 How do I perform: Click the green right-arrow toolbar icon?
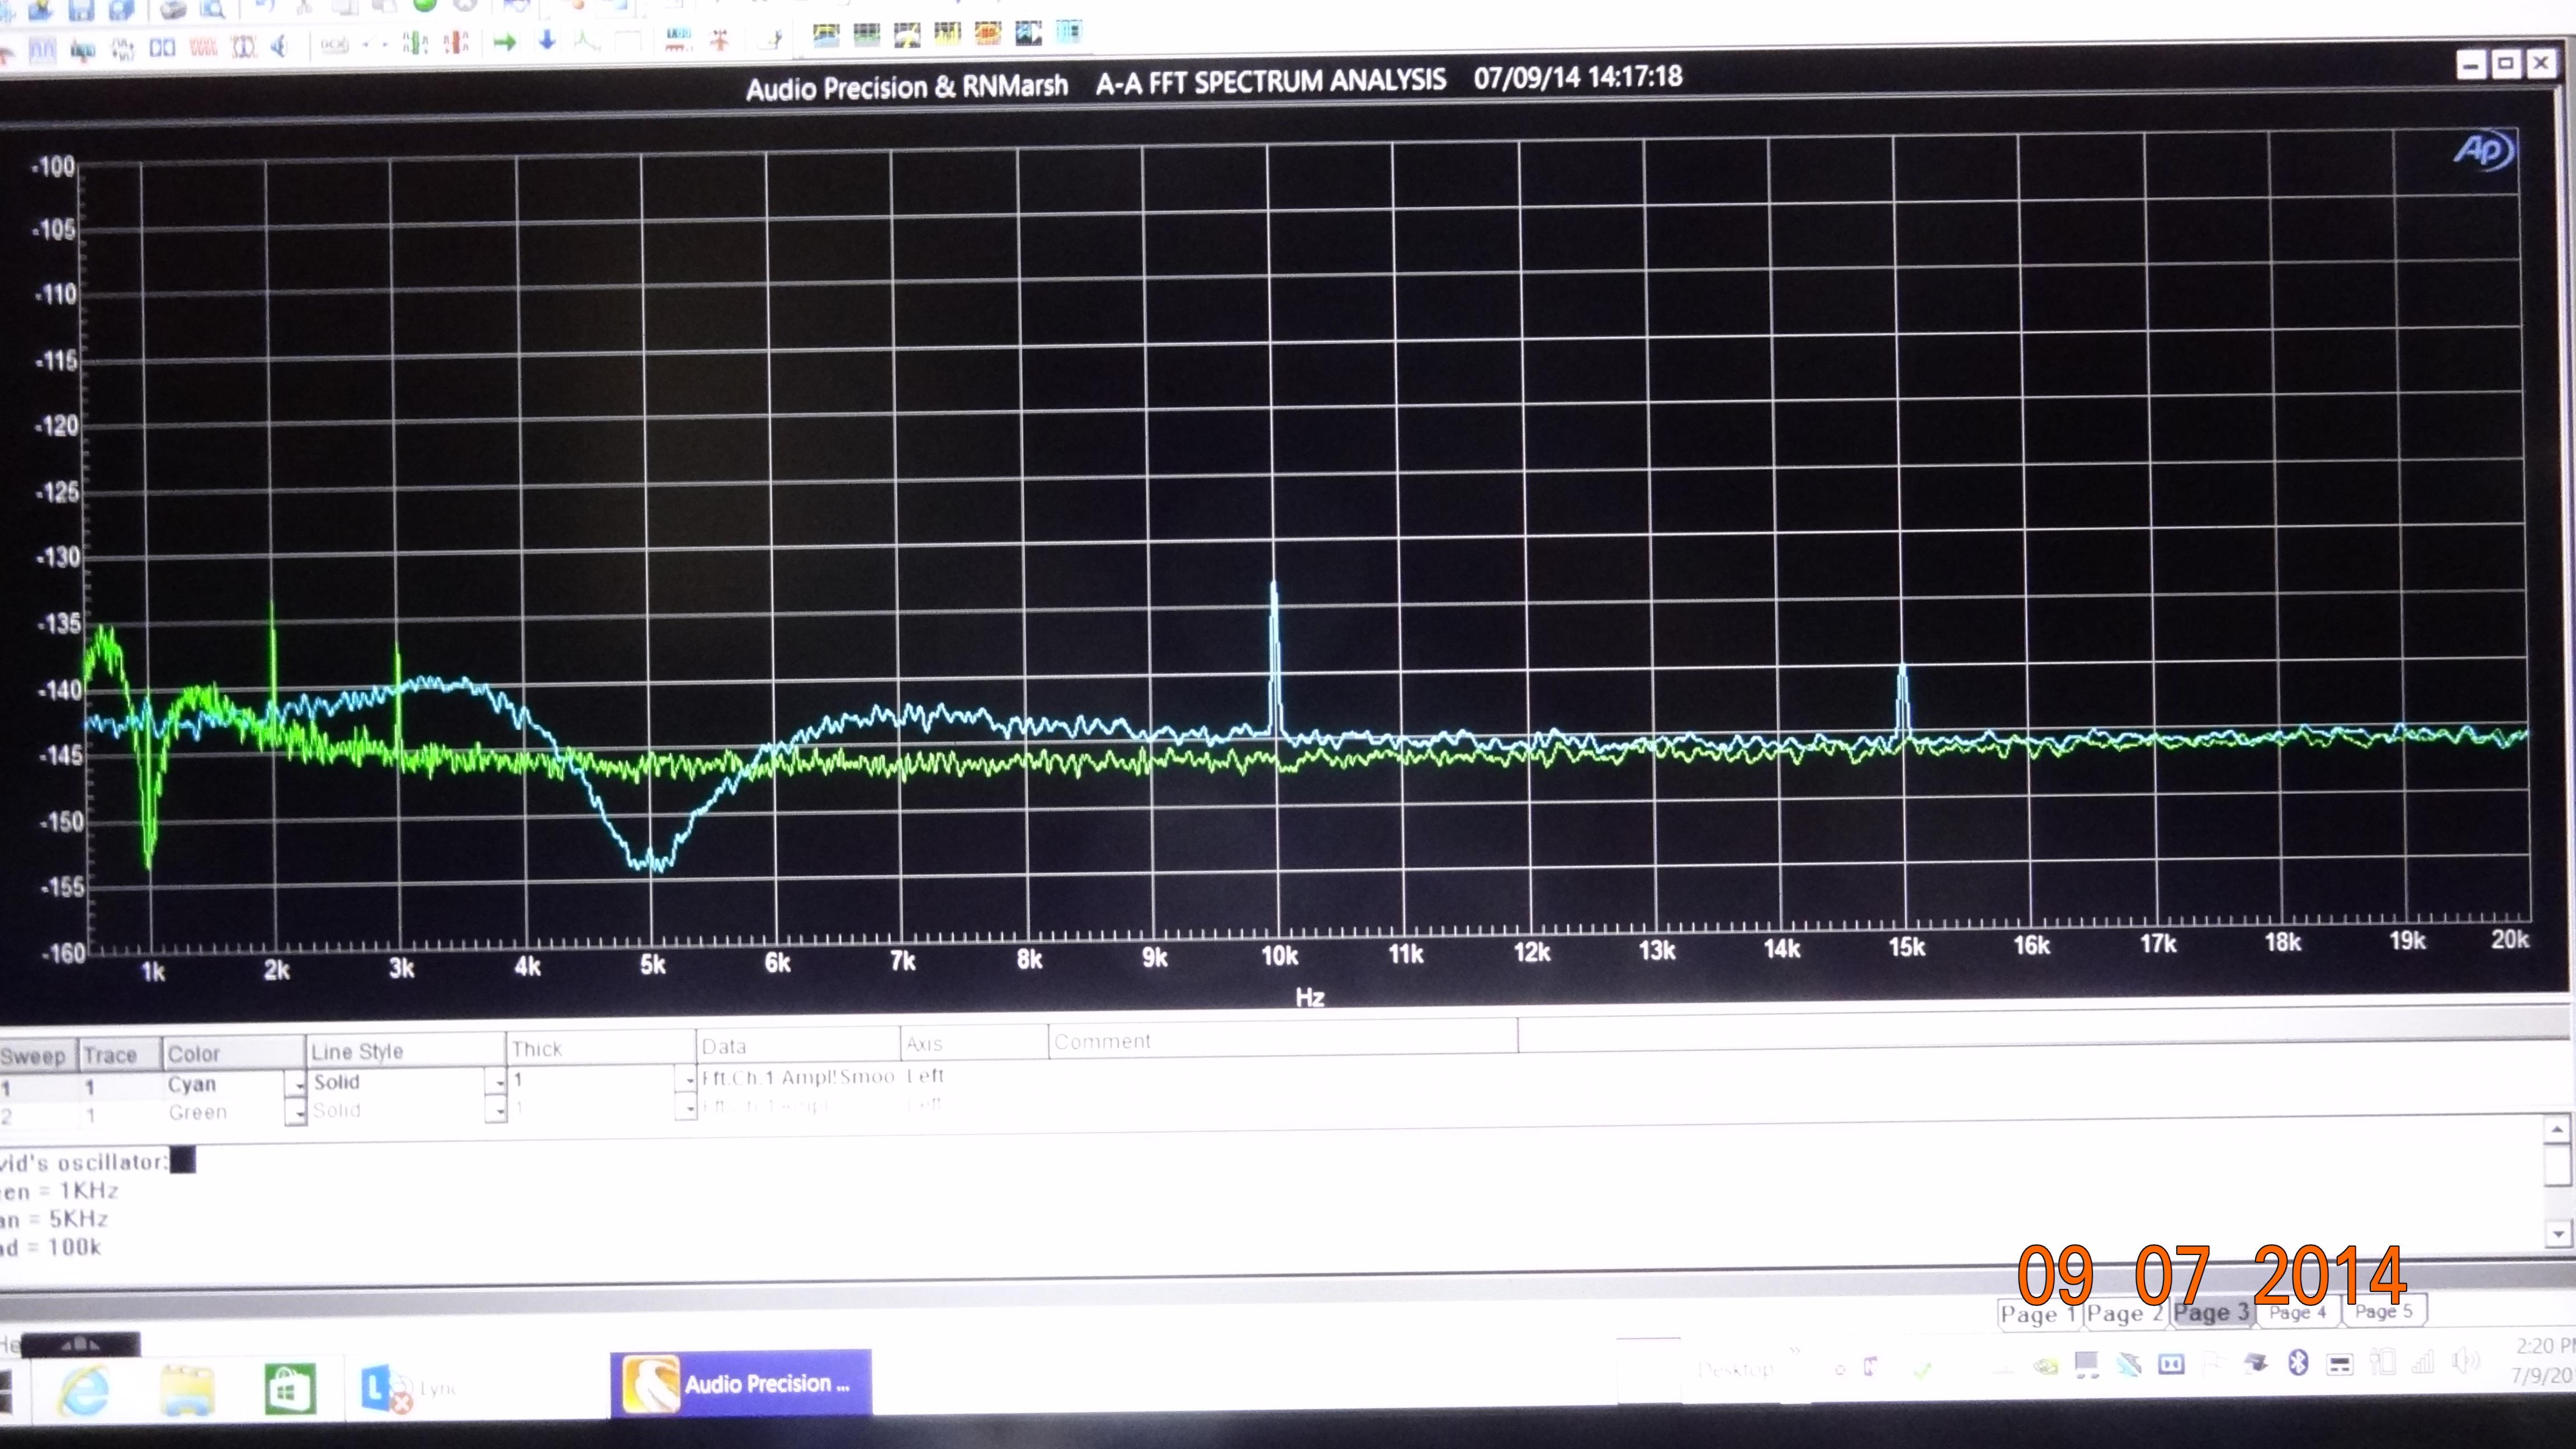click(505, 42)
